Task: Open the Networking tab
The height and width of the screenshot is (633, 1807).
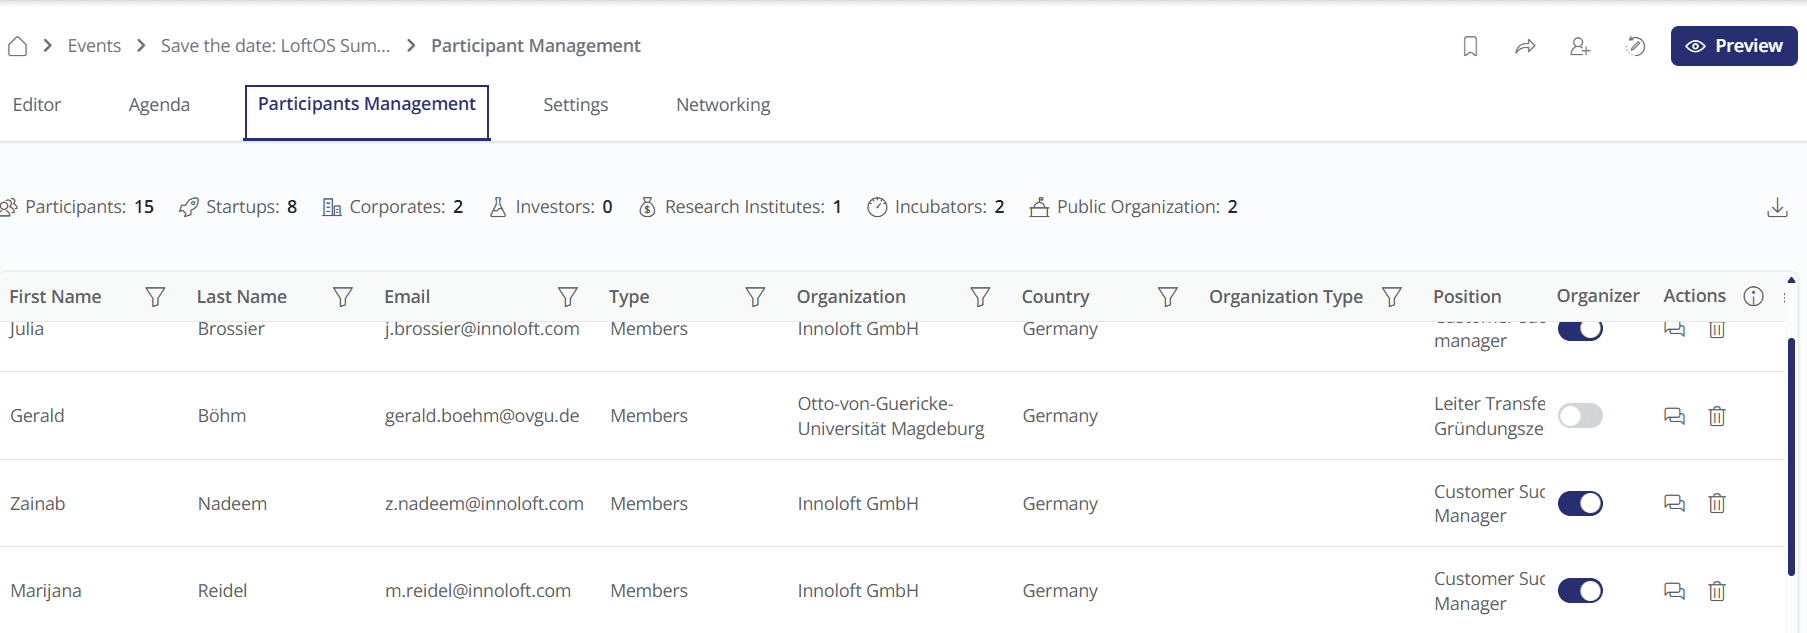Action: coord(723,105)
